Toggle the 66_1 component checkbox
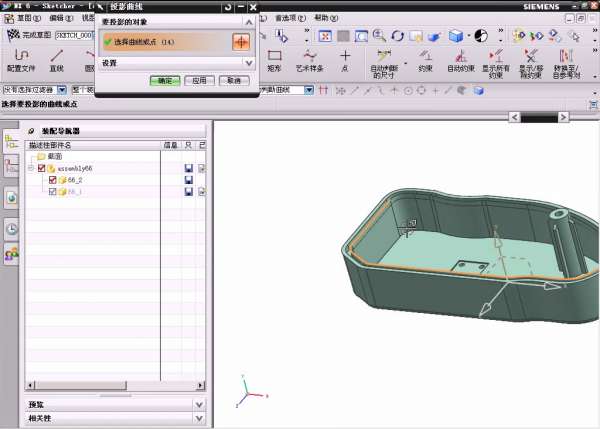This screenshot has height=429, width=600. [x=52, y=191]
